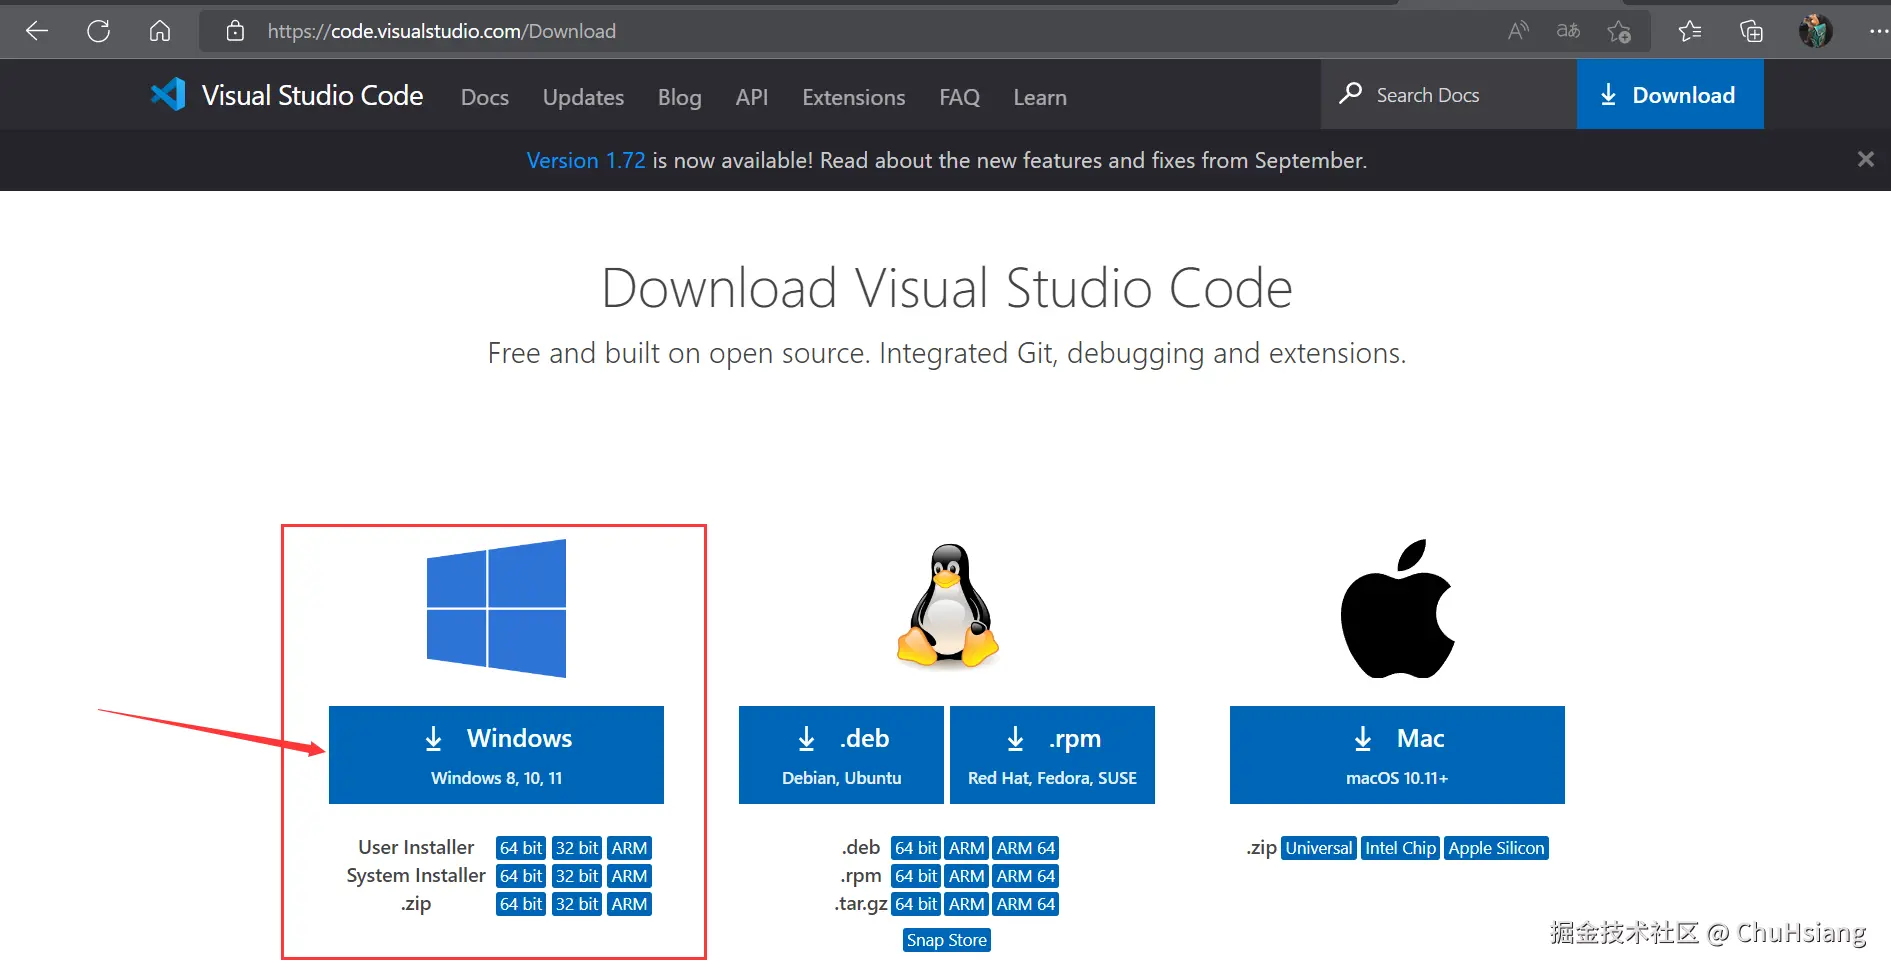The image size is (1891, 974).
Task: Open the browser settings ellipsis menu
Action: (x=1878, y=31)
